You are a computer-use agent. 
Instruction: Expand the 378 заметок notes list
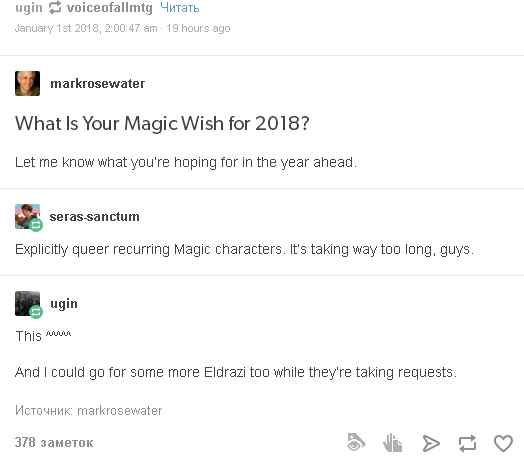[x=54, y=442]
